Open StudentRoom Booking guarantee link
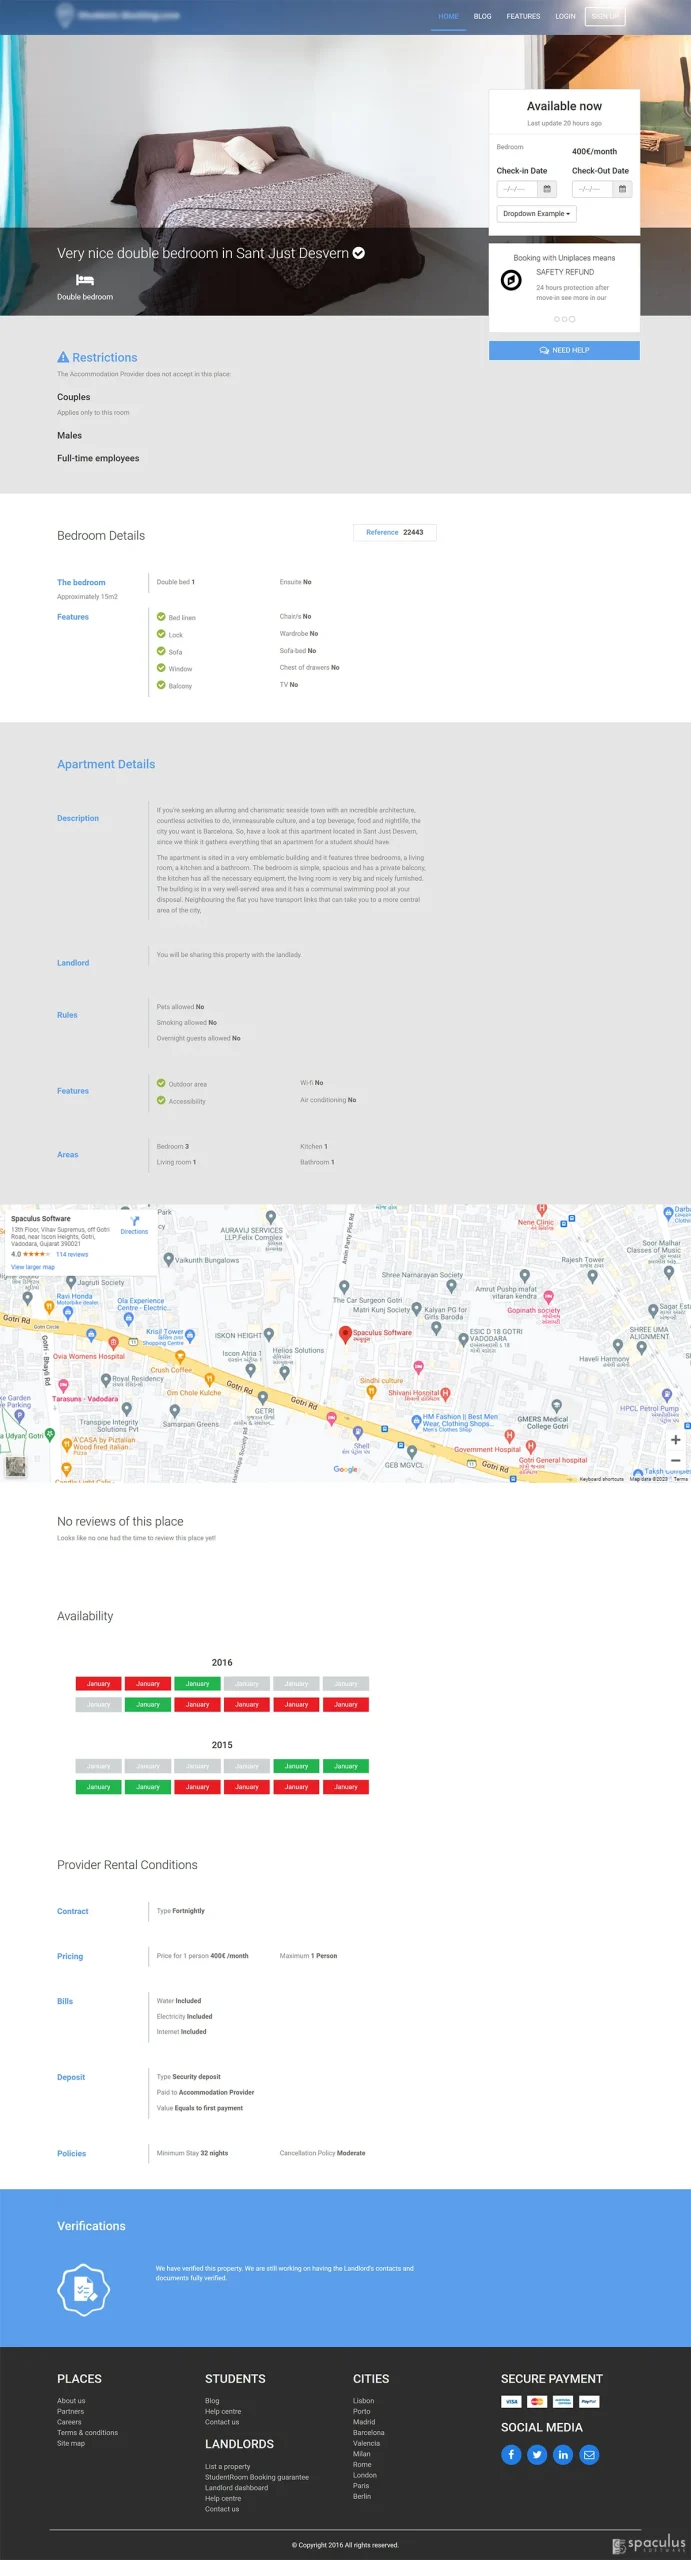The width and height of the screenshot is (691, 2560). [257, 2477]
